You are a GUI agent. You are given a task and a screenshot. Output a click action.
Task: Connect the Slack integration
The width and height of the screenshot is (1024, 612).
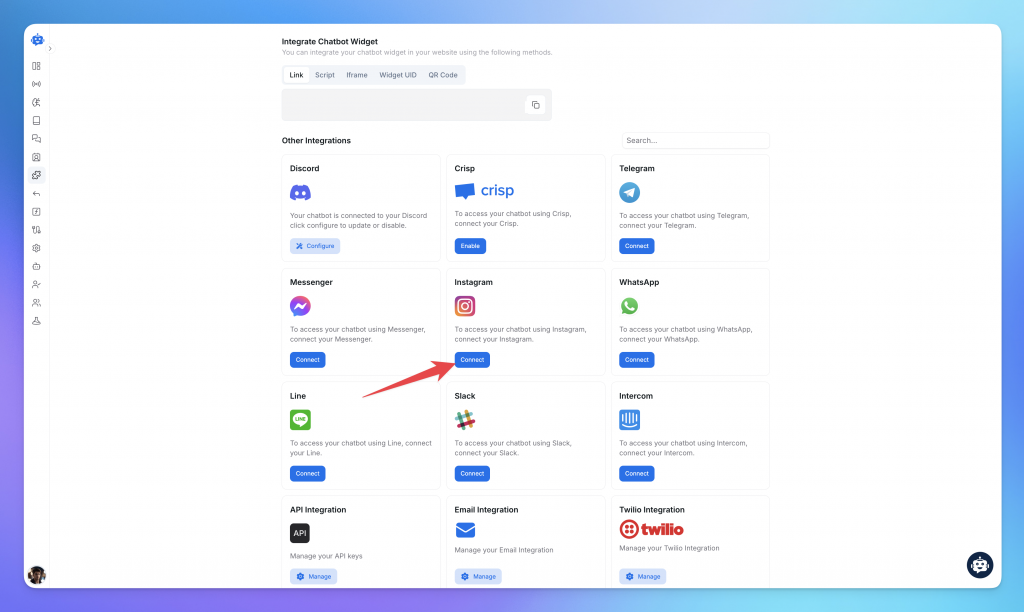click(472, 474)
